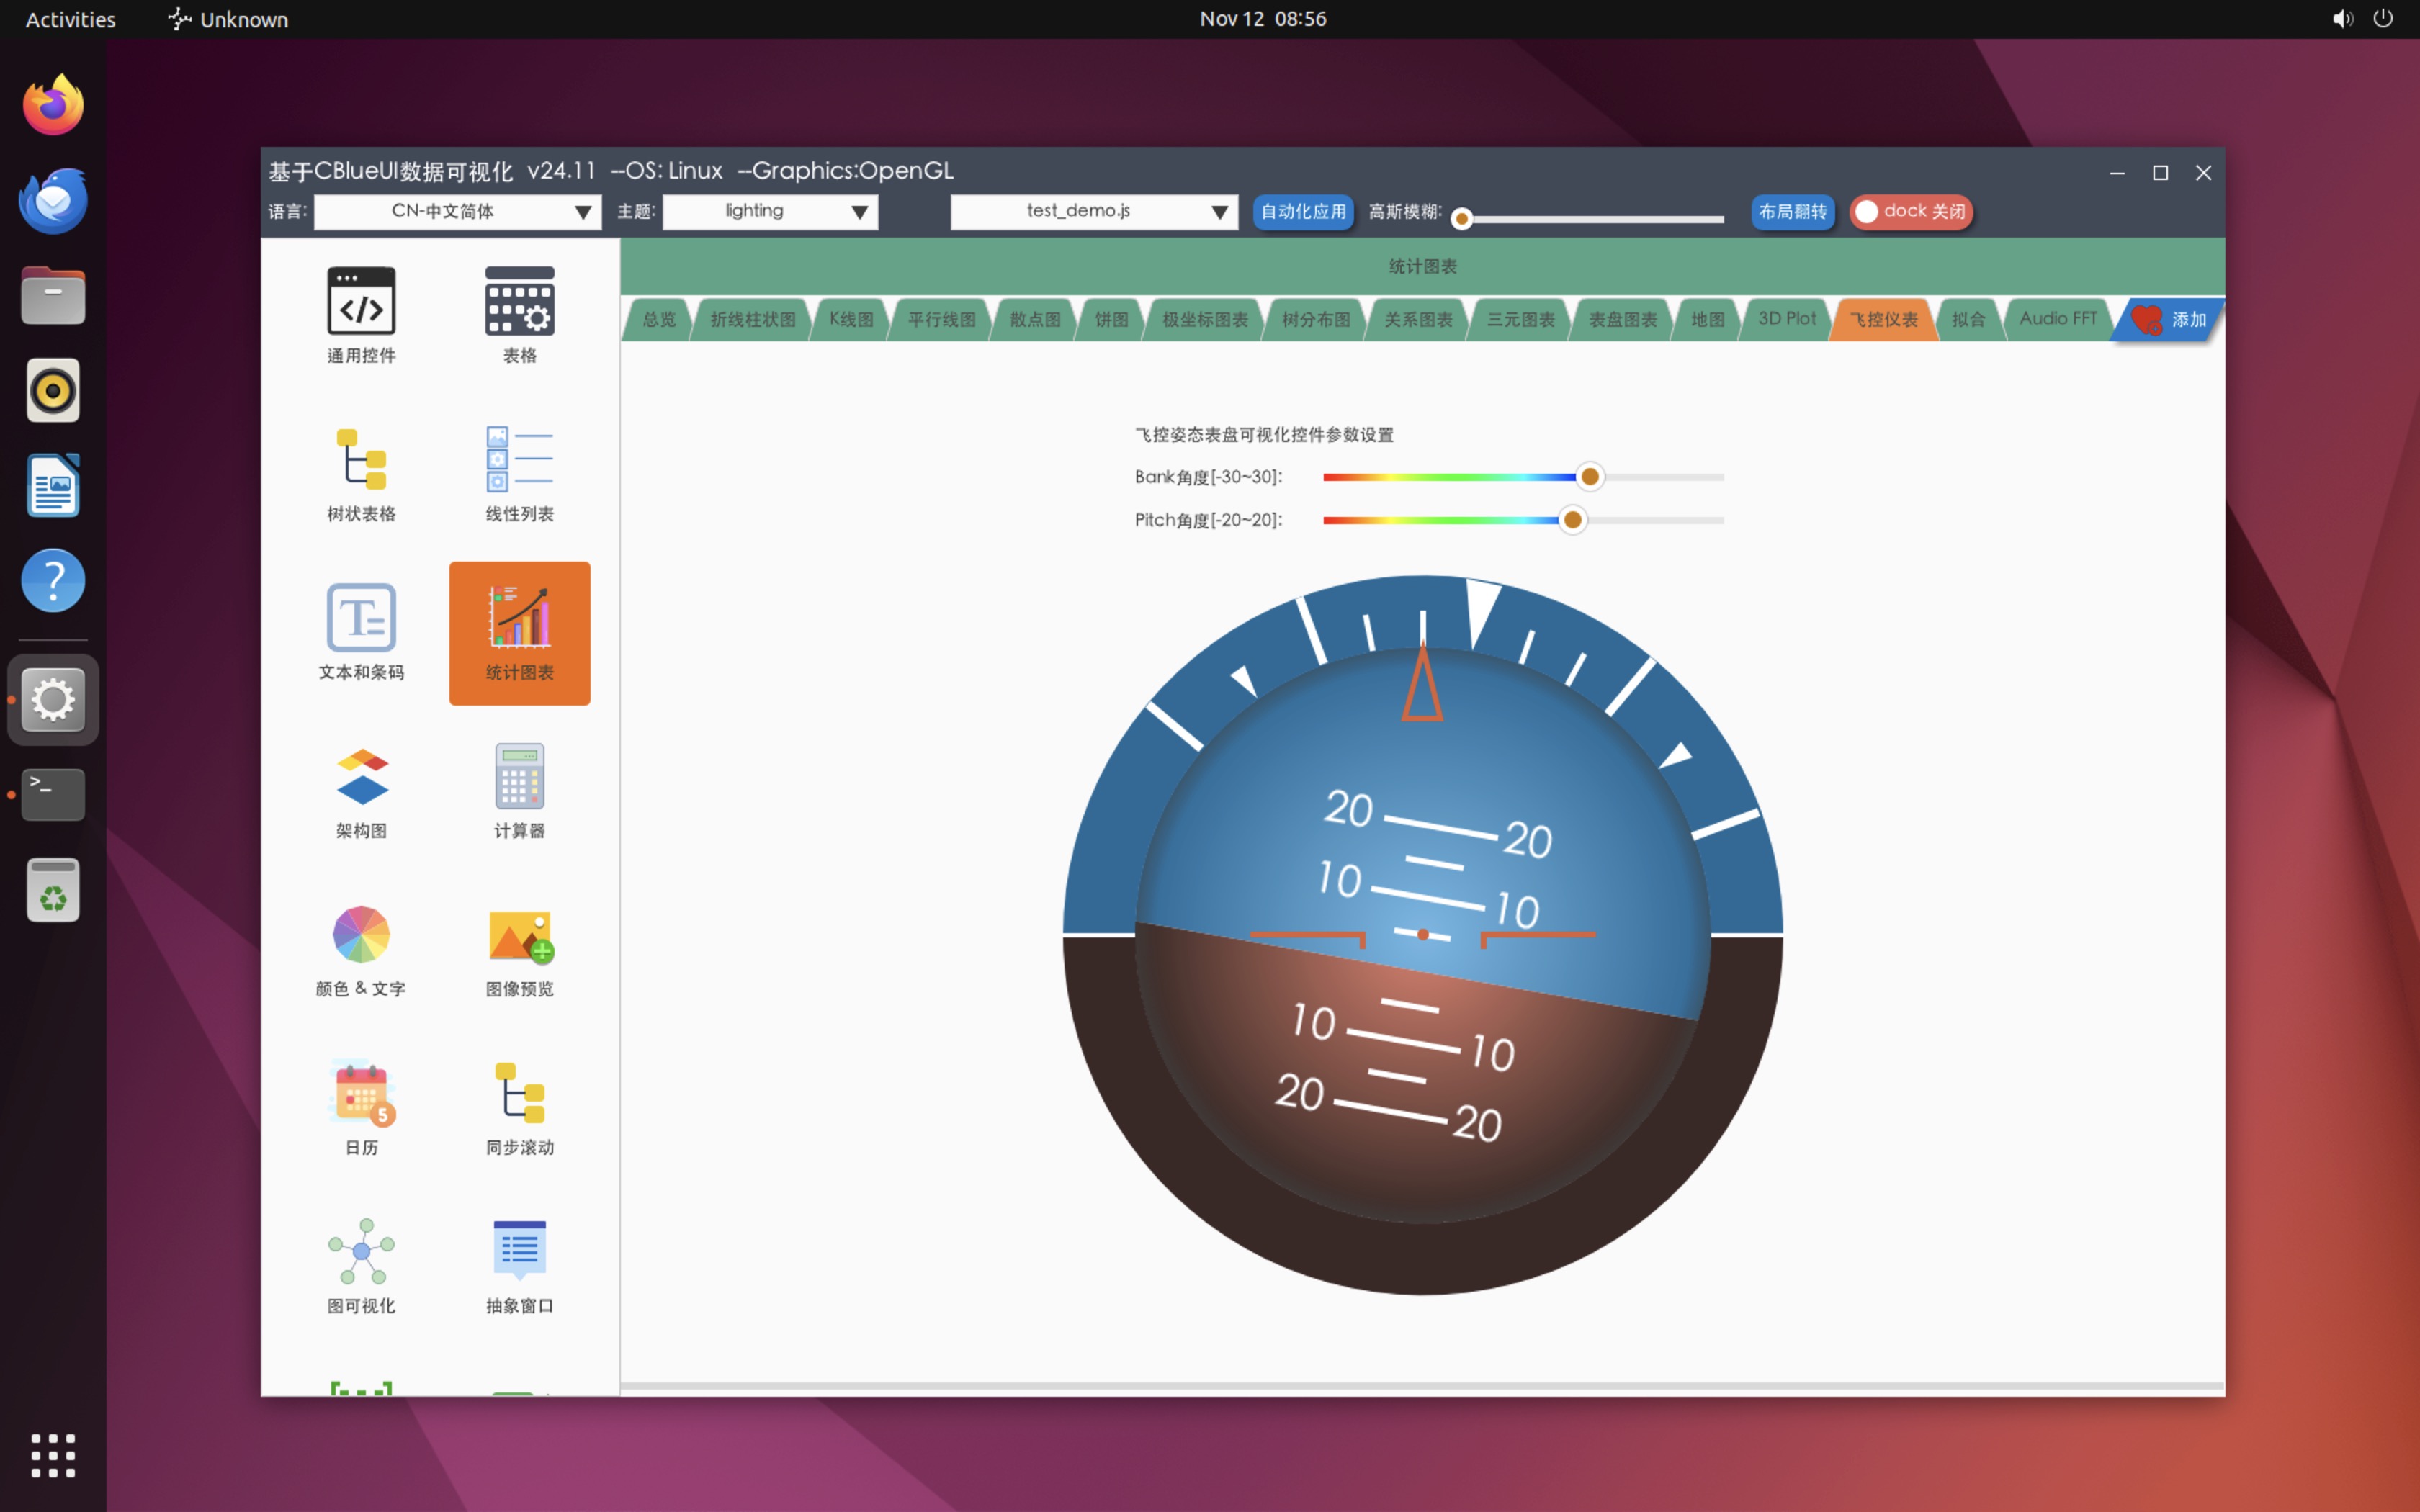
Task: Expand the 主题 lighting theme dropdown
Action: (x=770, y=211)
